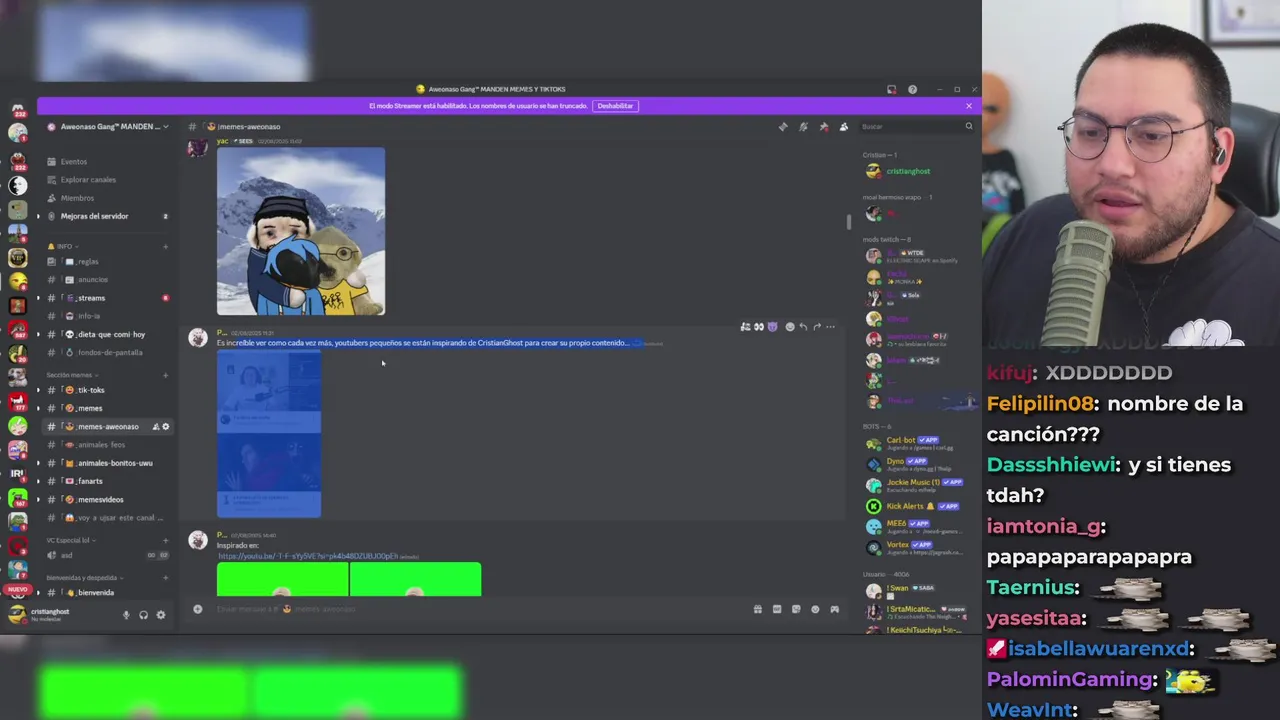This screenshot has height=720, width=1280.
Task: Collapse the Sección memes category
Action: pyautogui.click(x=72, y=375)
